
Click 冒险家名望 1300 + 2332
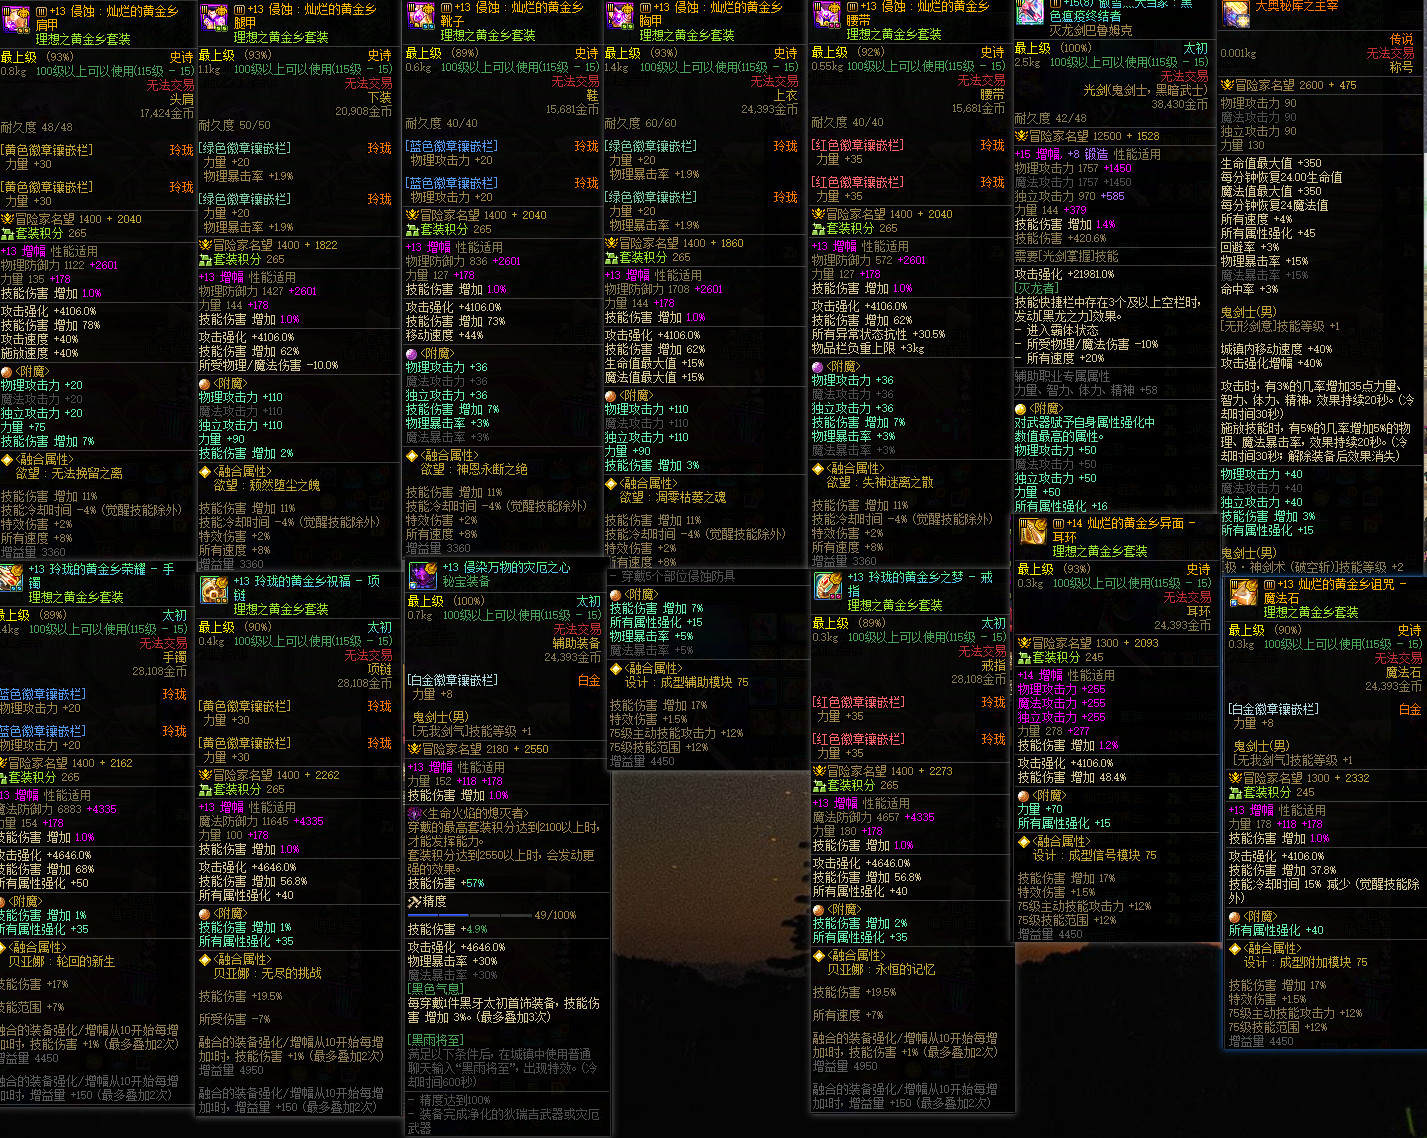tap(1300, 778)
